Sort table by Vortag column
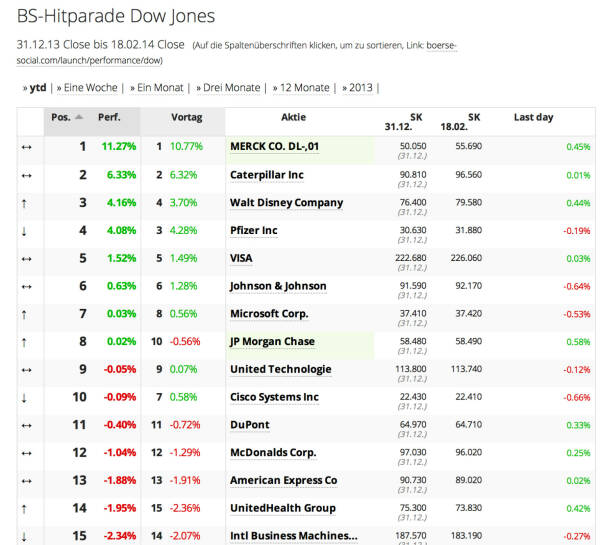Screen dimensions: 600x545 click(186, 117)
